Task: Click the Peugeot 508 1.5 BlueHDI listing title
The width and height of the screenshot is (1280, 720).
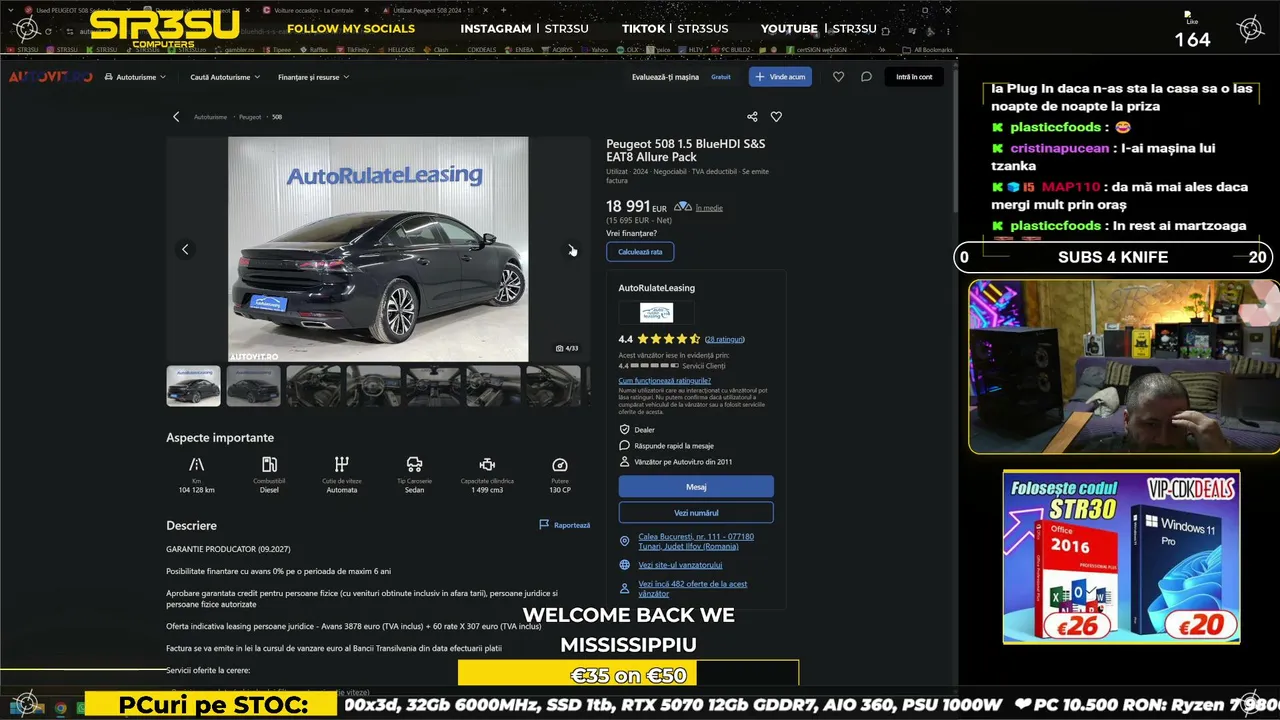Action: 686,150
